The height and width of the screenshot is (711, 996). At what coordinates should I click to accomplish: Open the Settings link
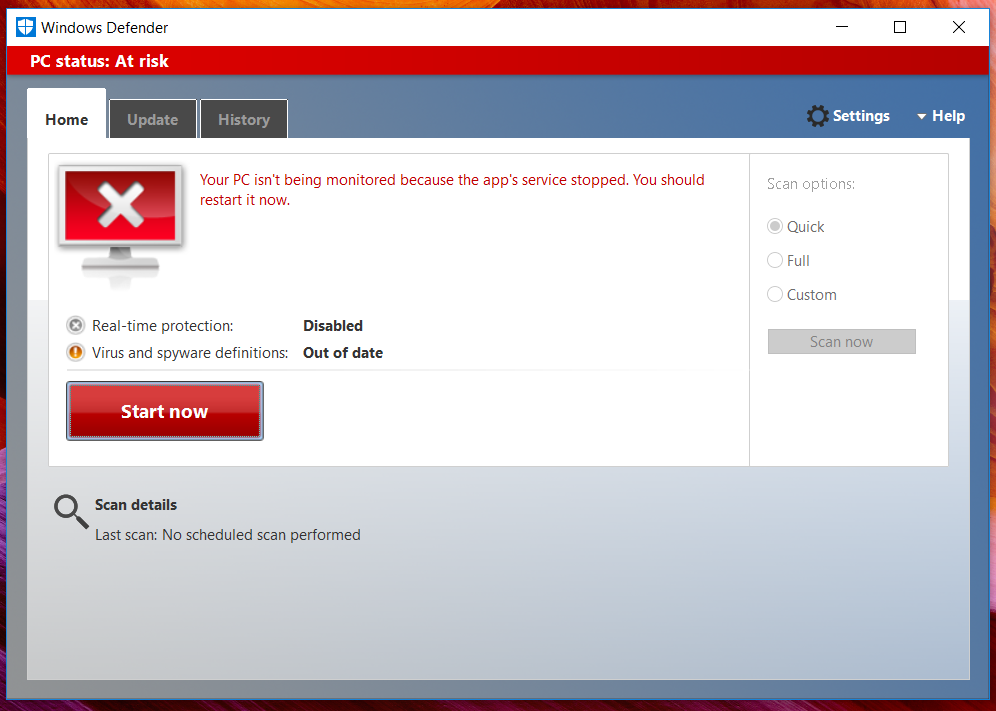pos(861,116)
